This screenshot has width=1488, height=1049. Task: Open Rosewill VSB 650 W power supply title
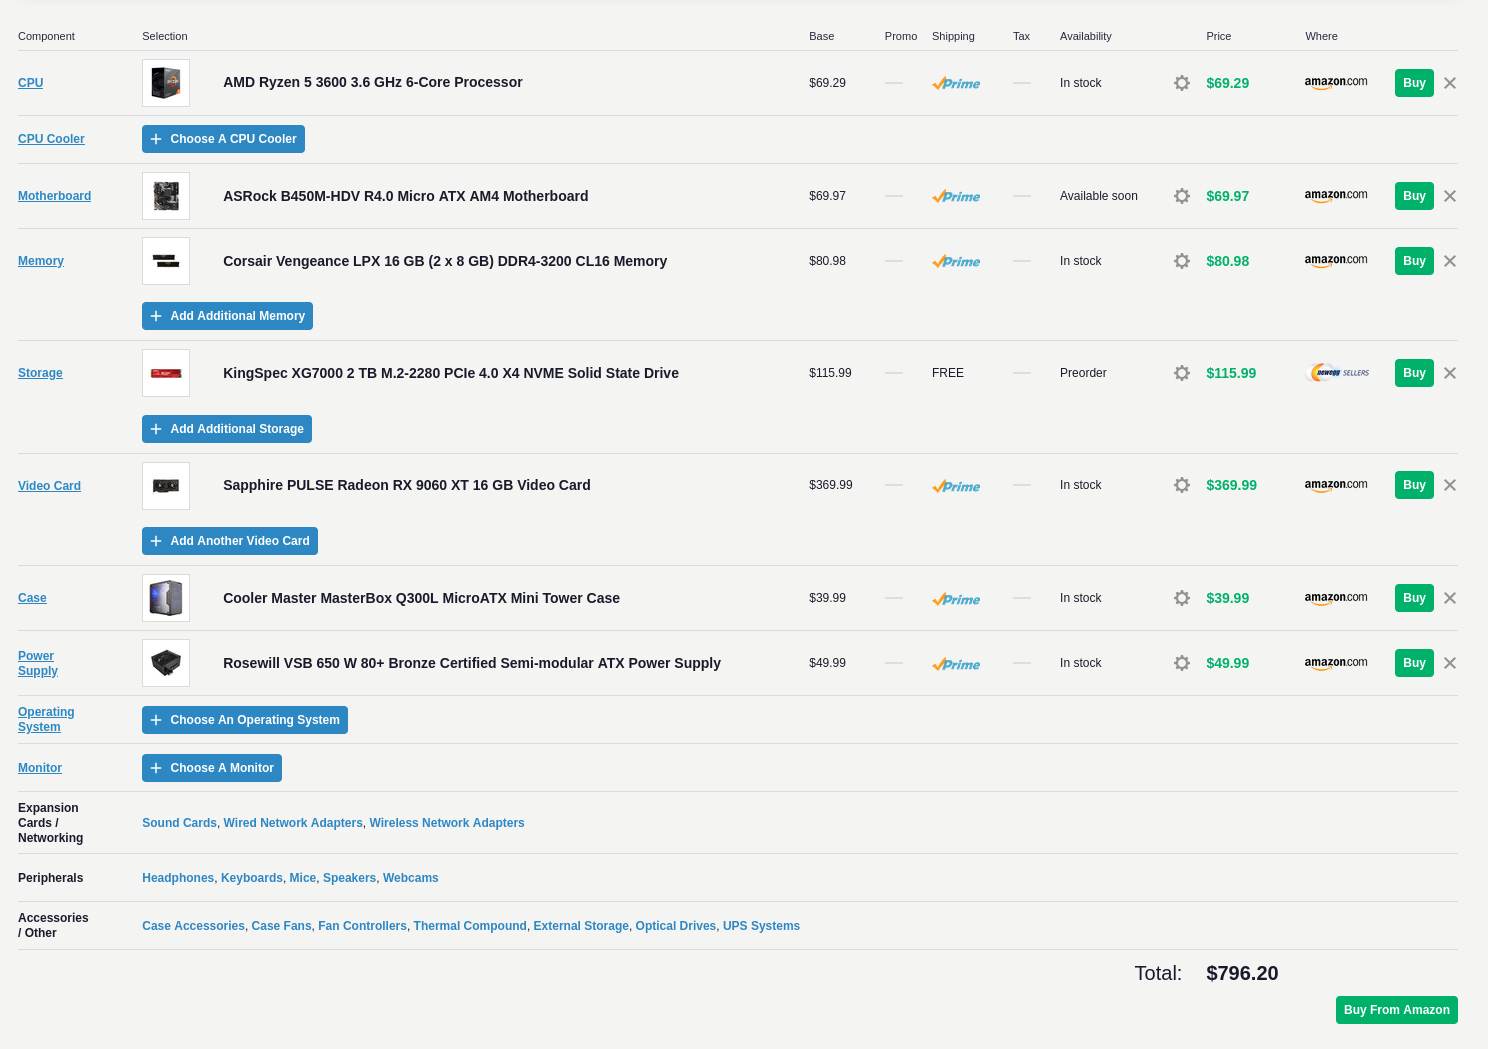(472, 663)
